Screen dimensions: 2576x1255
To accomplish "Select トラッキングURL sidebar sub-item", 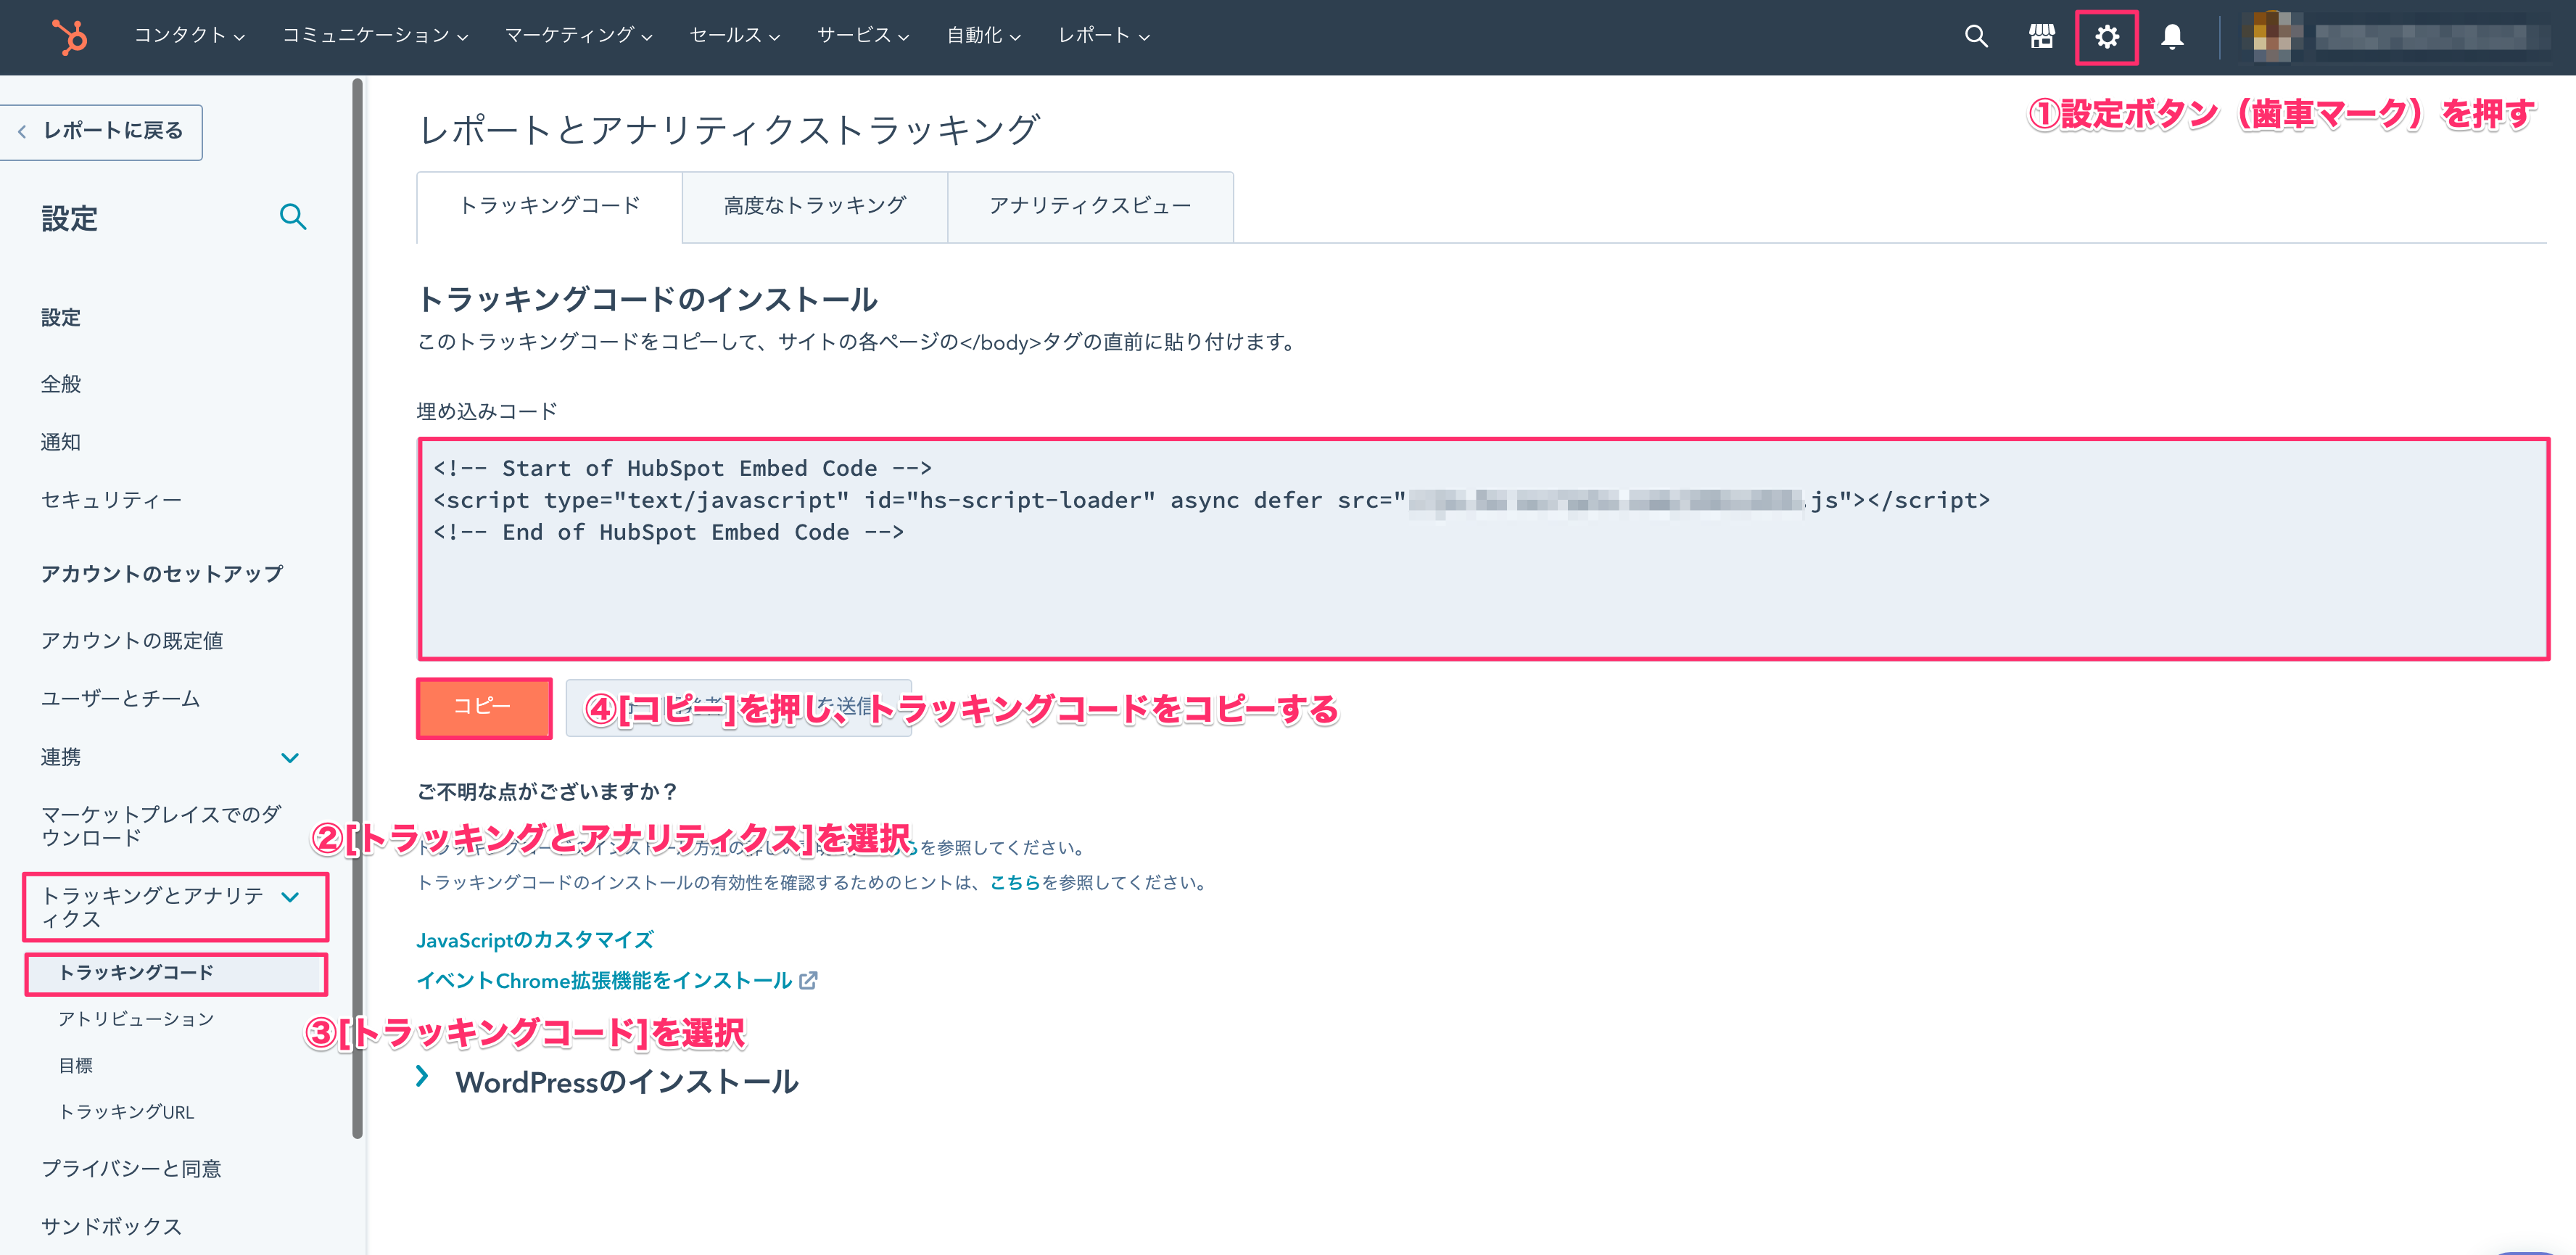I will (126, 1112).
